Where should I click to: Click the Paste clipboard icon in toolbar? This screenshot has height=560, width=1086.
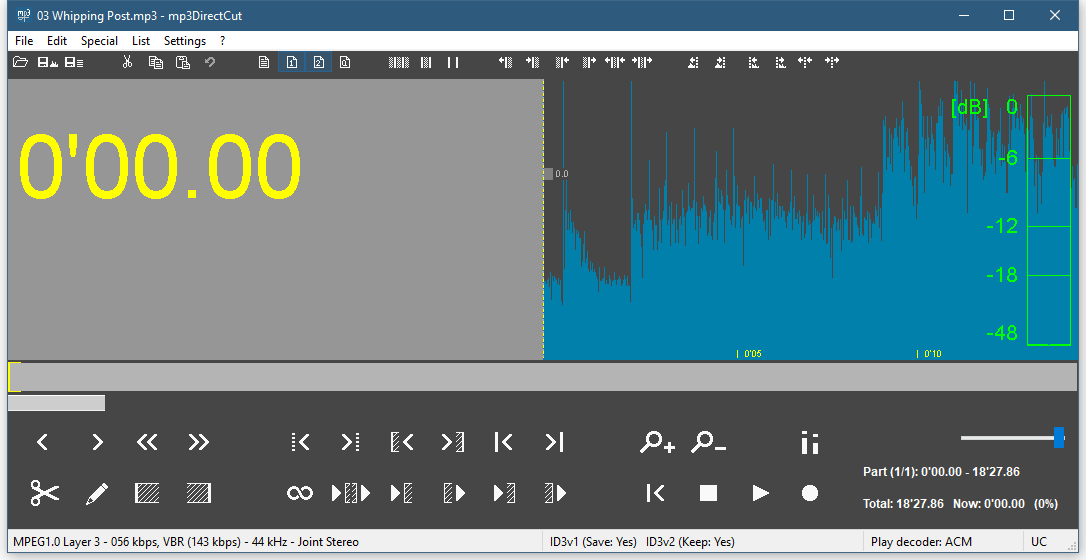(183, 63)
